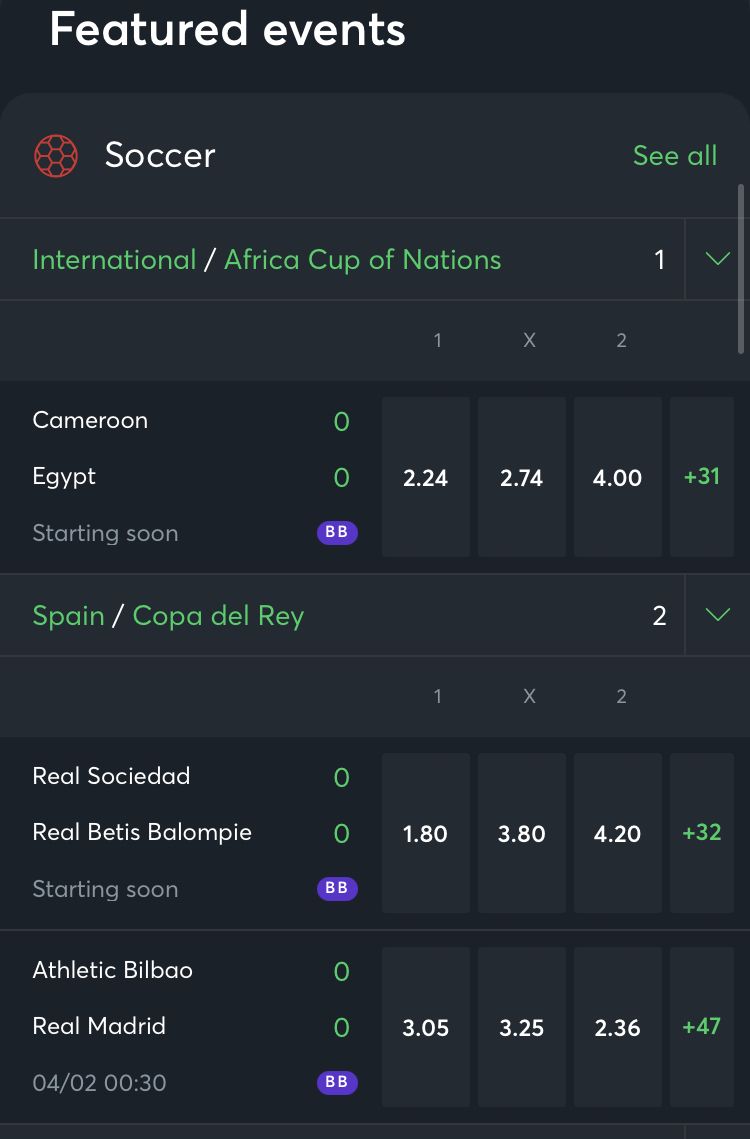Click the red soccer ball icon
The width and height of the screenshot is (750, 1139).
coord(56,155)
